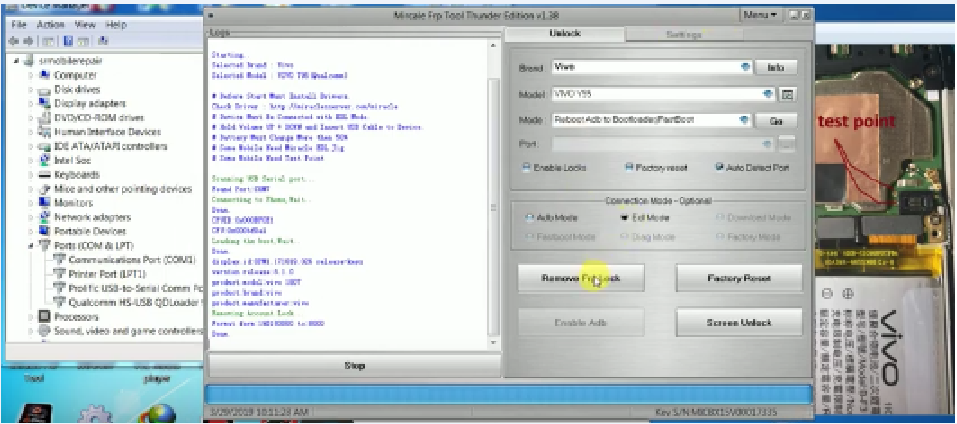This screenshot has width=957, height=424.
Task: Select the Keyboards icon in device tree
Action: [x=44, y=174]
